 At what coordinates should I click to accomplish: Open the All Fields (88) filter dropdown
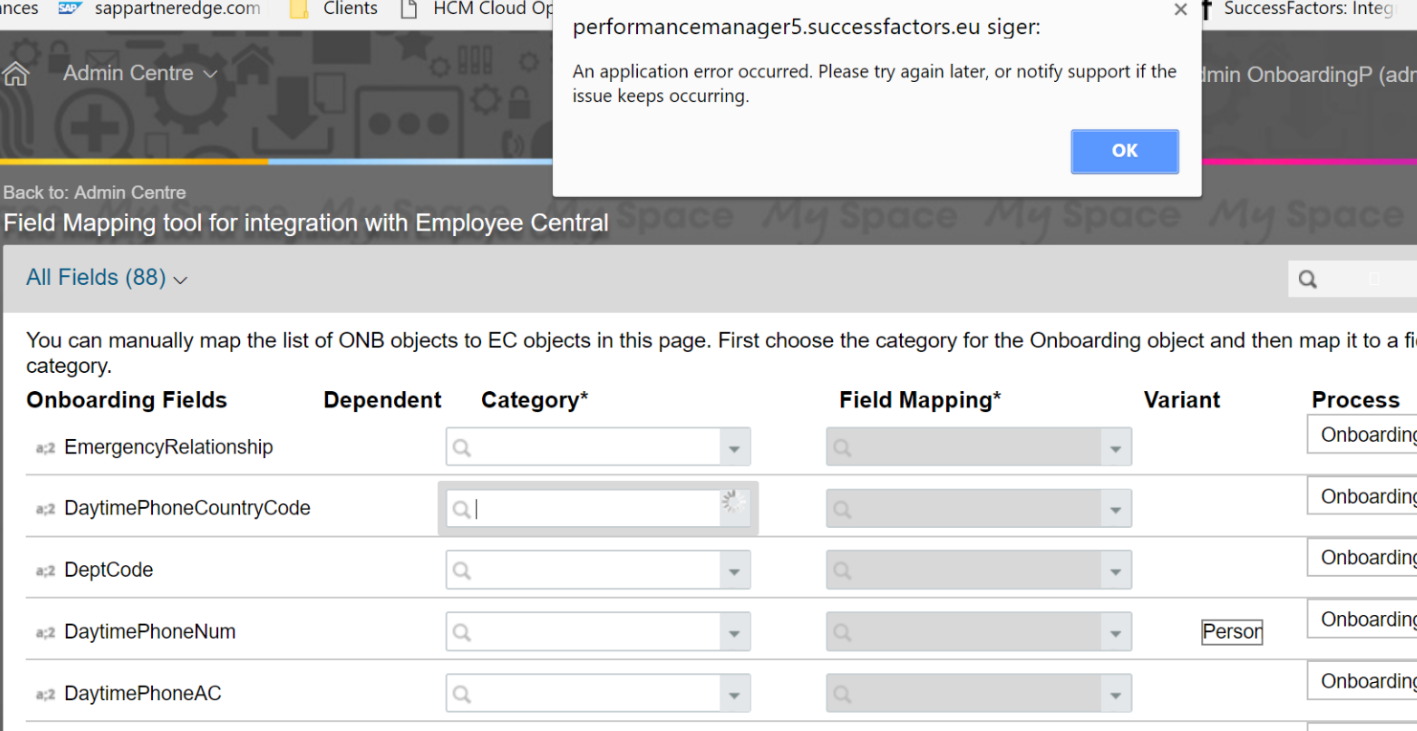click(106, 278)
